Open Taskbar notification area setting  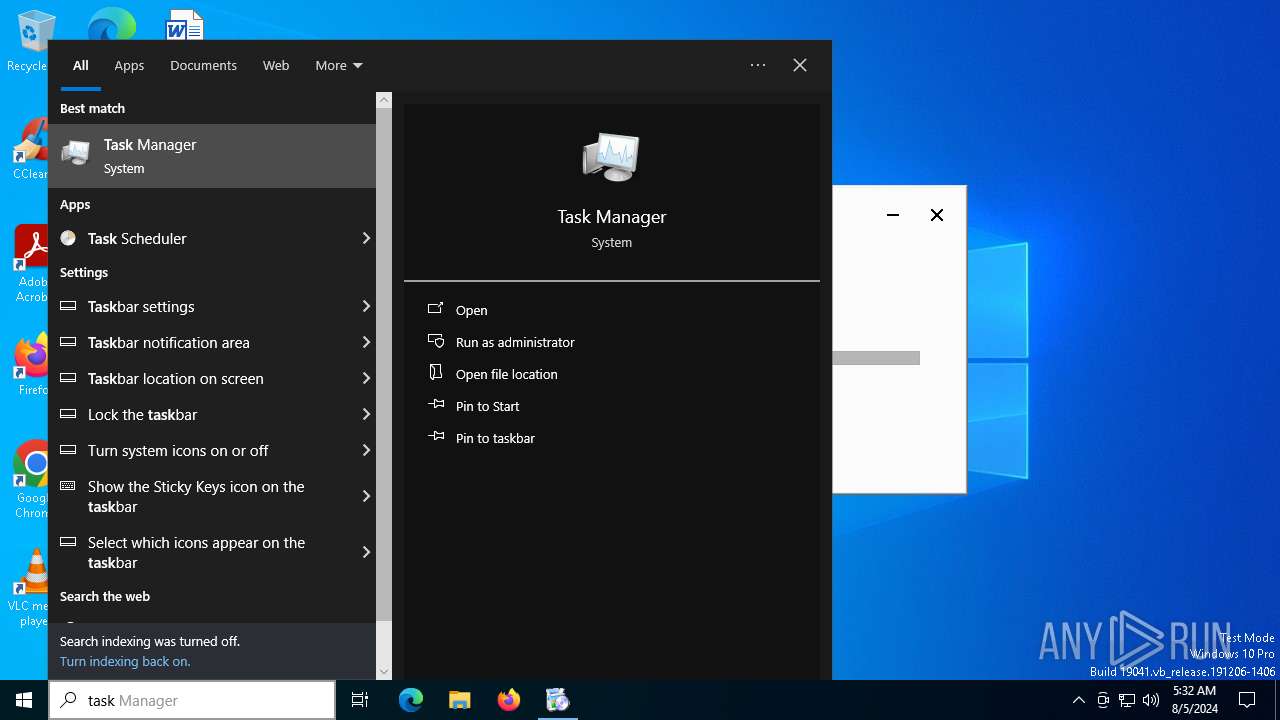[202, 342]
